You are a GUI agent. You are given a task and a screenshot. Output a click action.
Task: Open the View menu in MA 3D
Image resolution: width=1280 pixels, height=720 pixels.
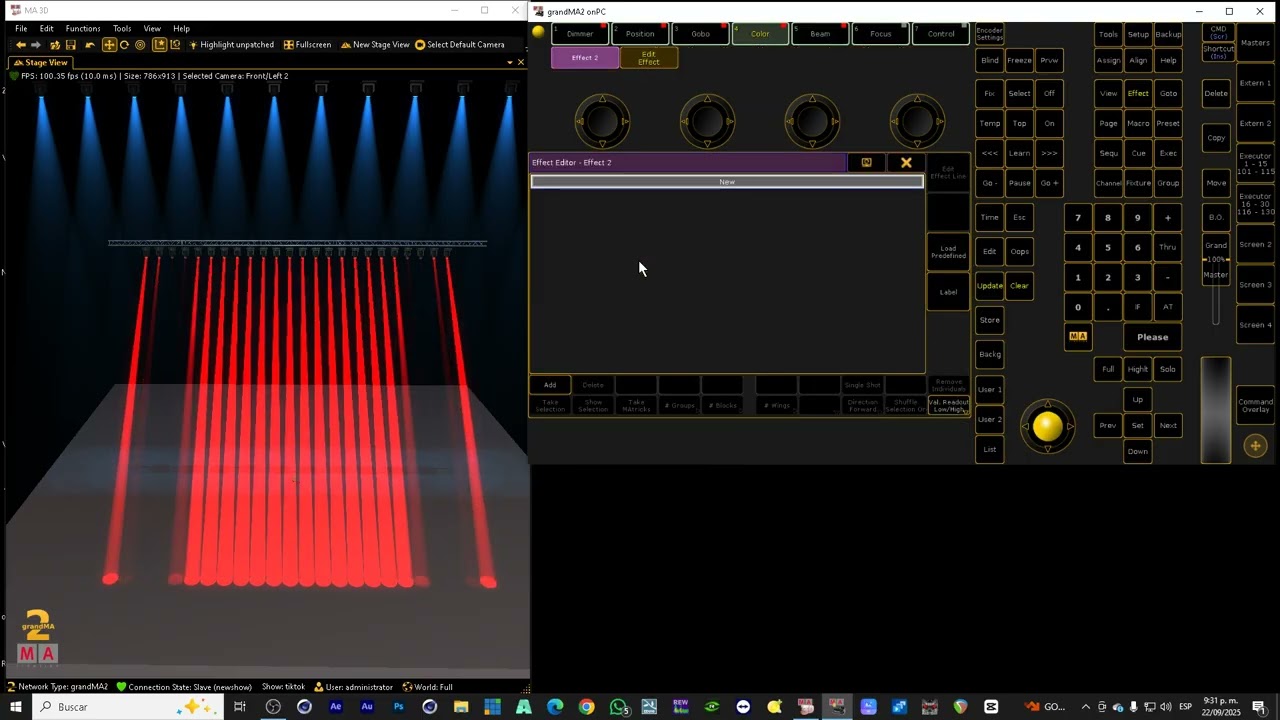[152, 28]
